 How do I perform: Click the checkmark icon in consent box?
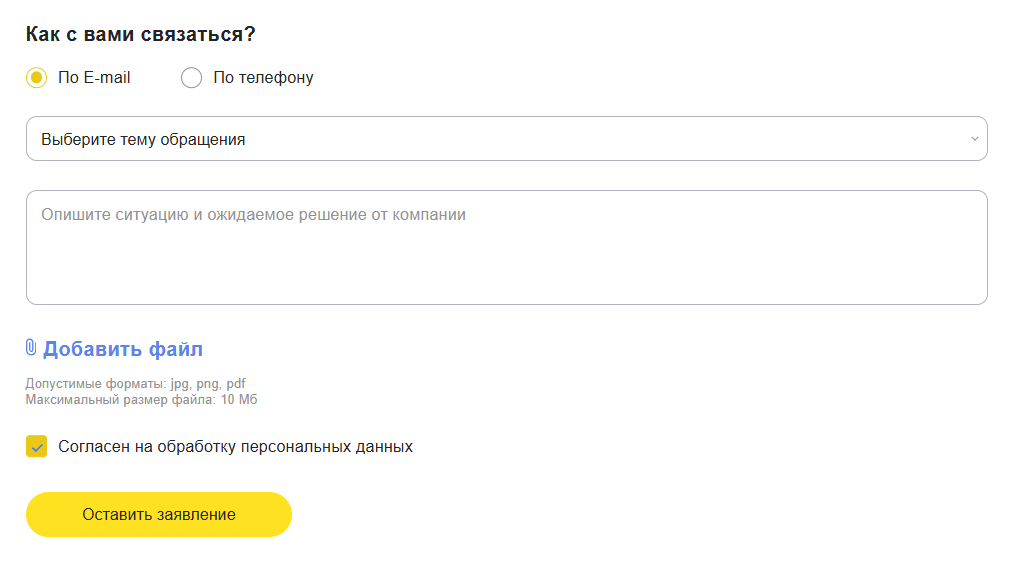pos(37,447)
